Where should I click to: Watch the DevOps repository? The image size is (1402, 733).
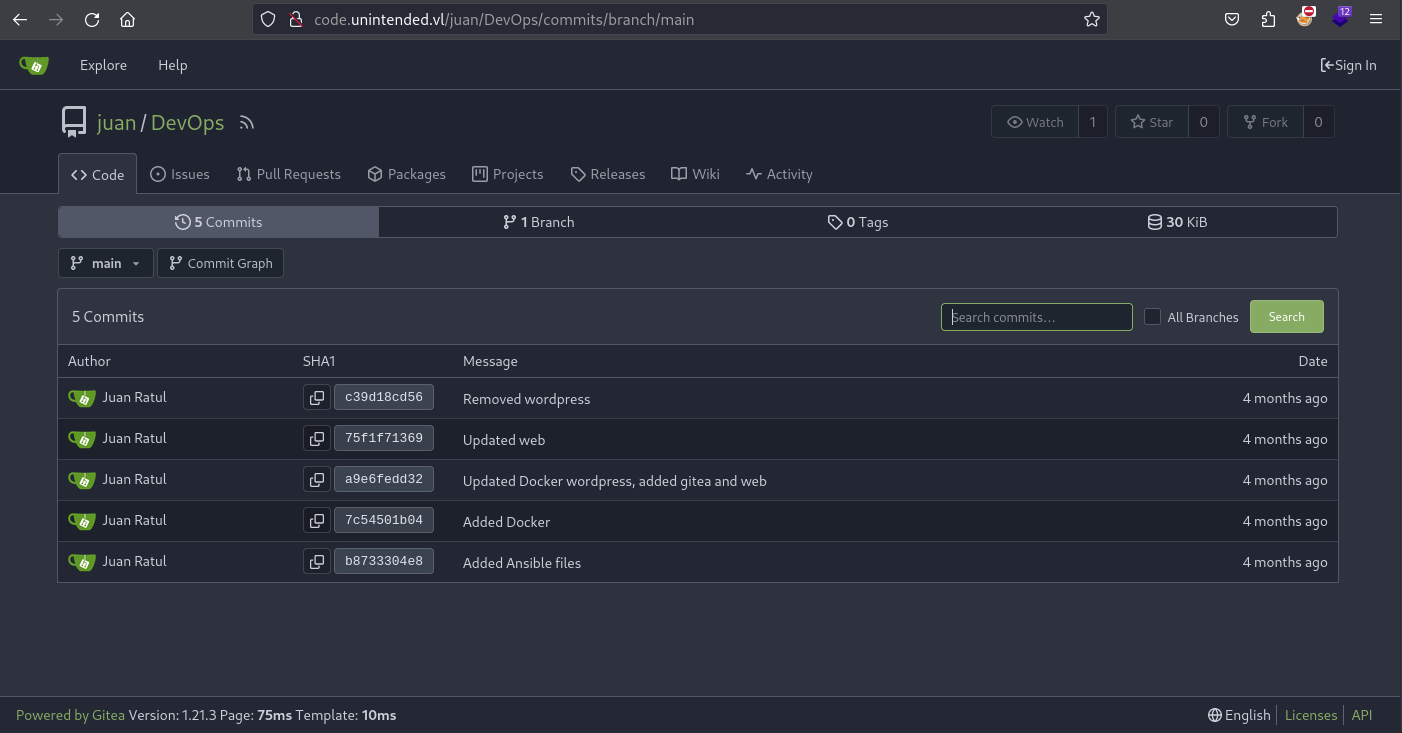1035,122
